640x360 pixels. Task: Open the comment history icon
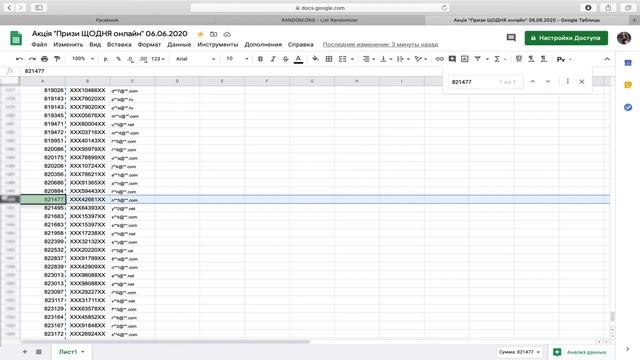511,38
